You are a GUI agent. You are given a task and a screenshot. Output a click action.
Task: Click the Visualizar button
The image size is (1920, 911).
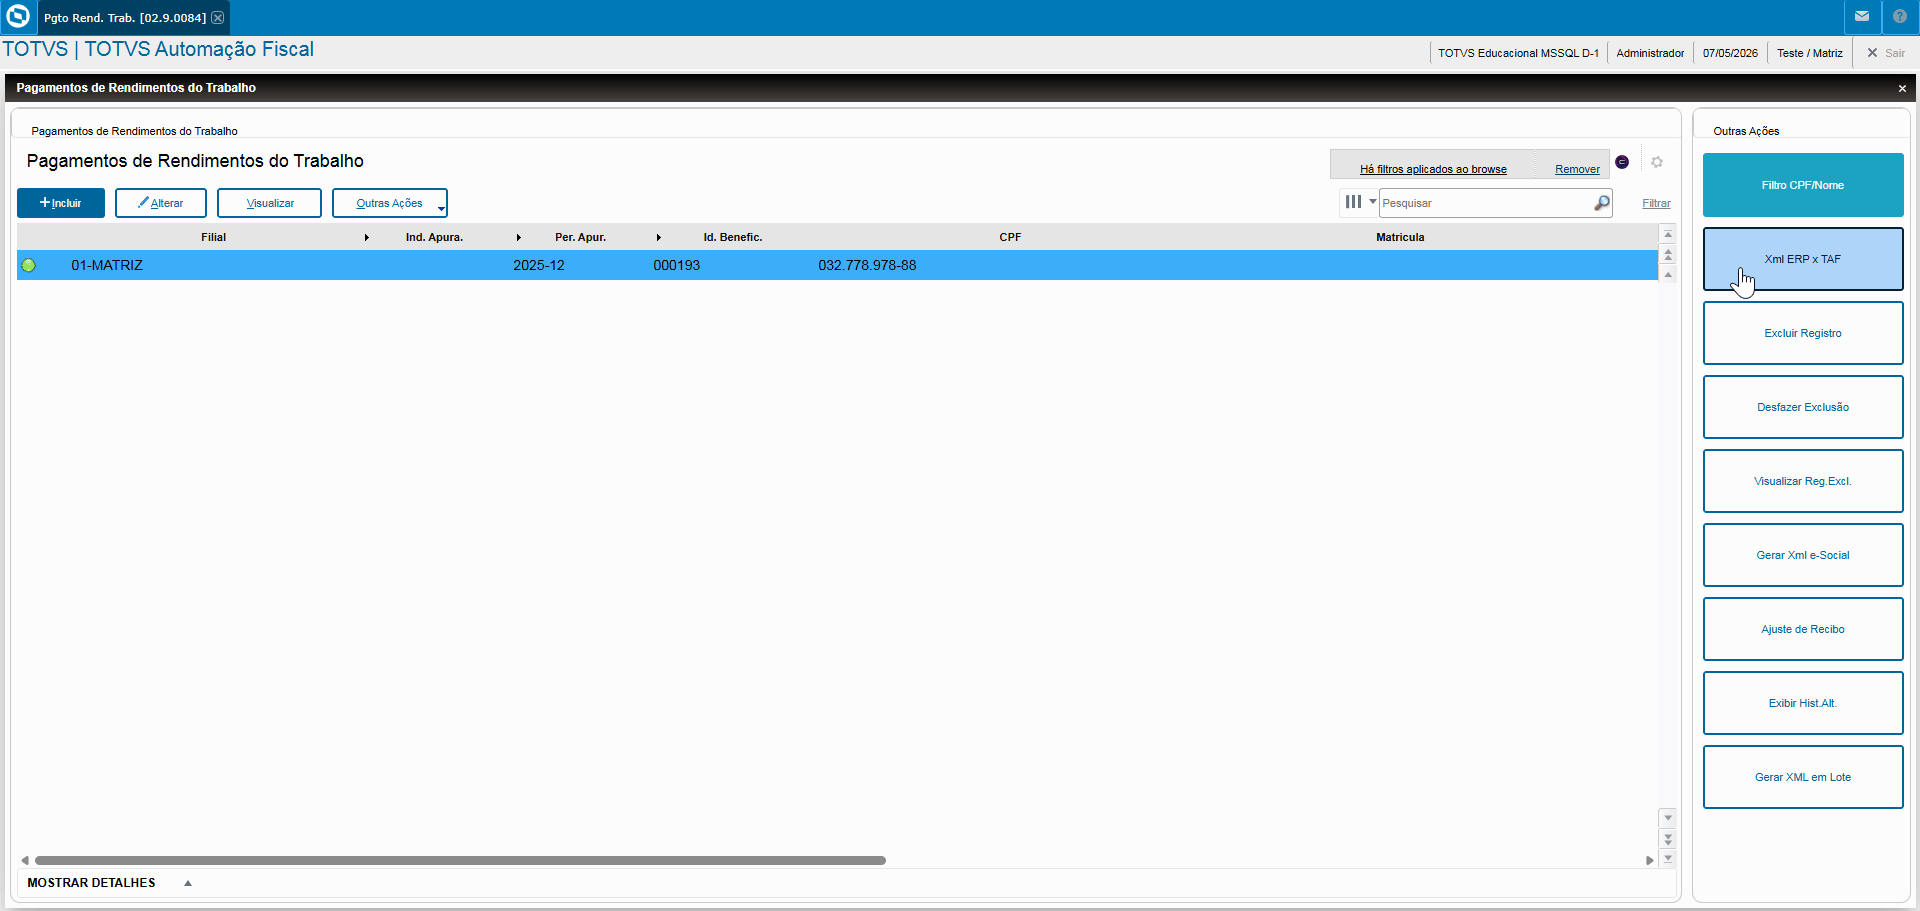(269, 203)
